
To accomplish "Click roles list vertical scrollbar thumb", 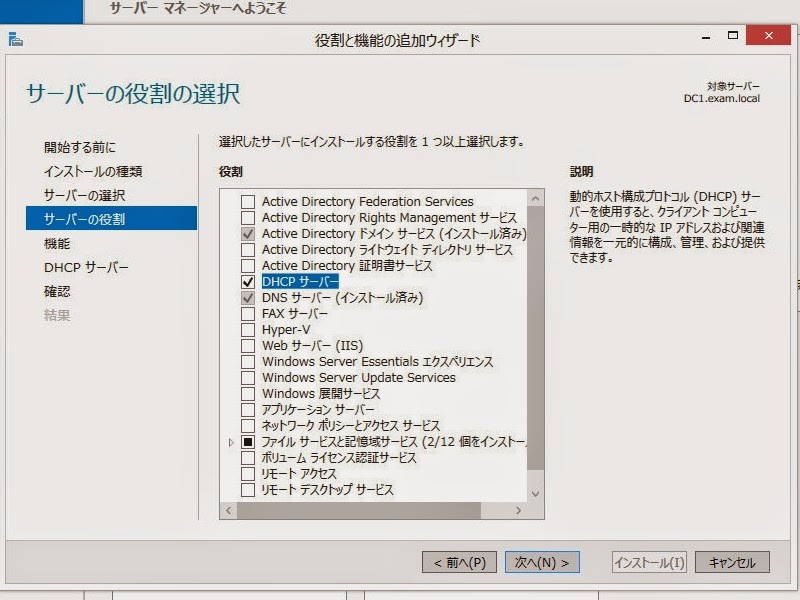I will 535,338.
